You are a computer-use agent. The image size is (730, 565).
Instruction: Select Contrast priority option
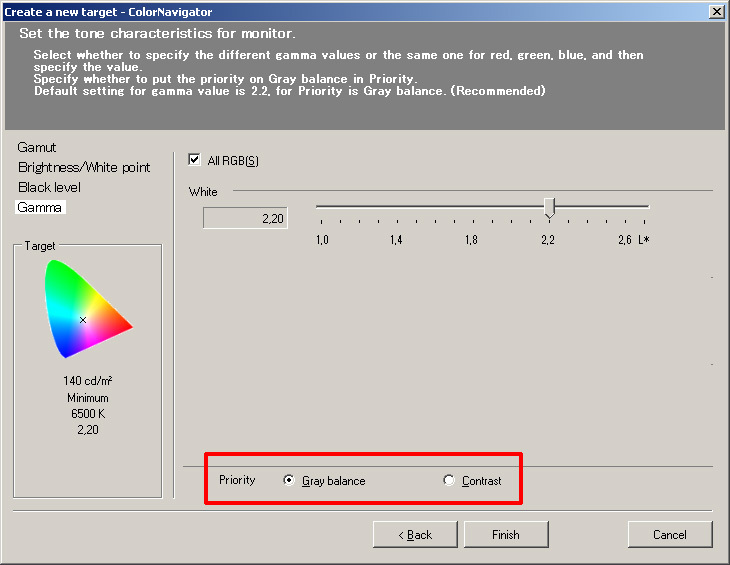[449, 480]
